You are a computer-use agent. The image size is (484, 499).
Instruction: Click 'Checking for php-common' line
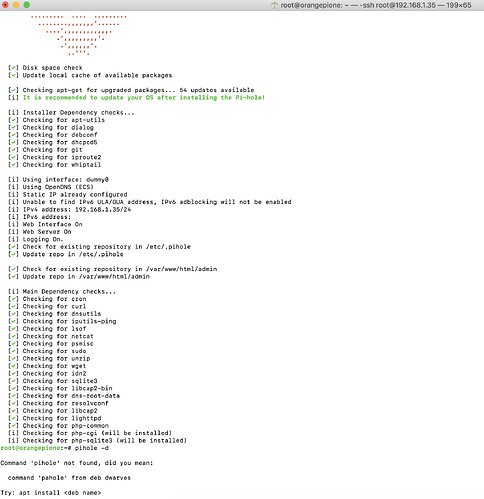tap(58, 426)
